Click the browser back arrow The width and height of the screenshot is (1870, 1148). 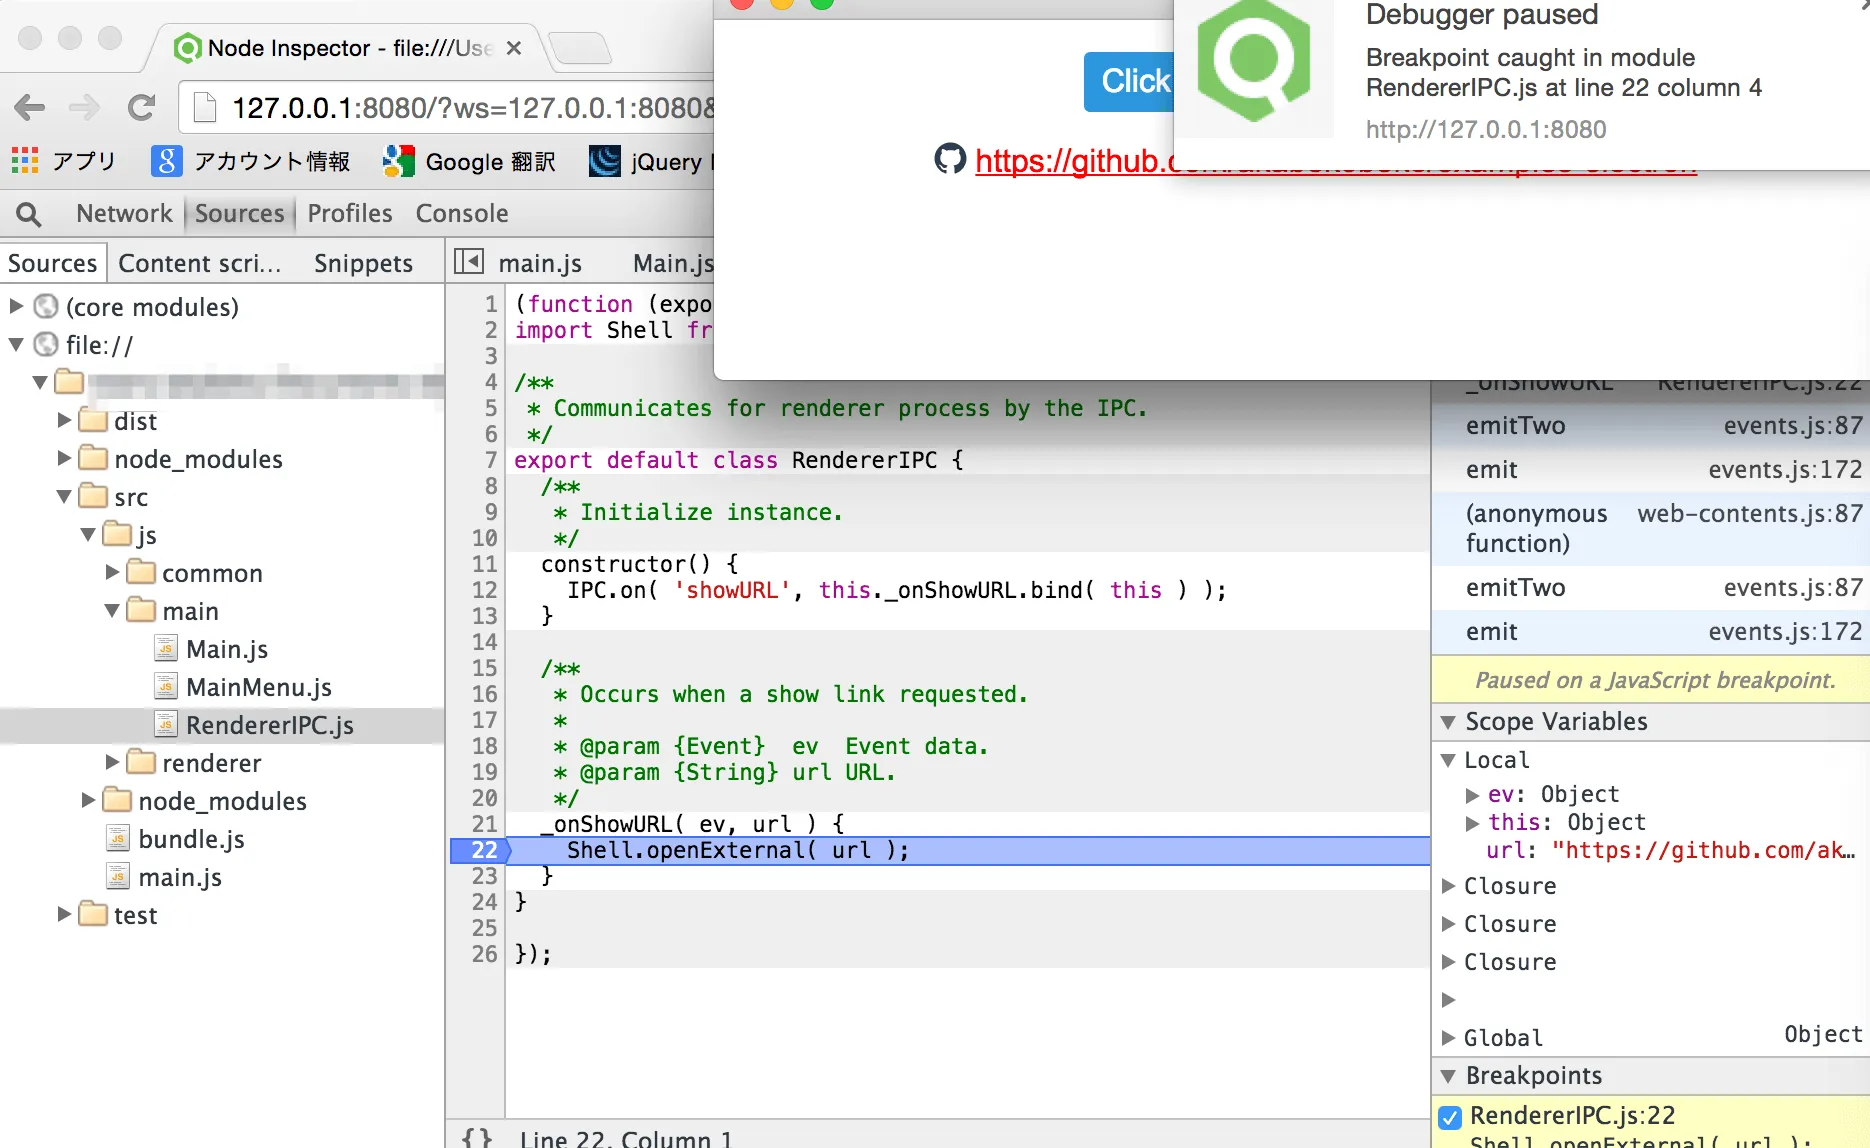pyautogui.click(x=30, y=107)
